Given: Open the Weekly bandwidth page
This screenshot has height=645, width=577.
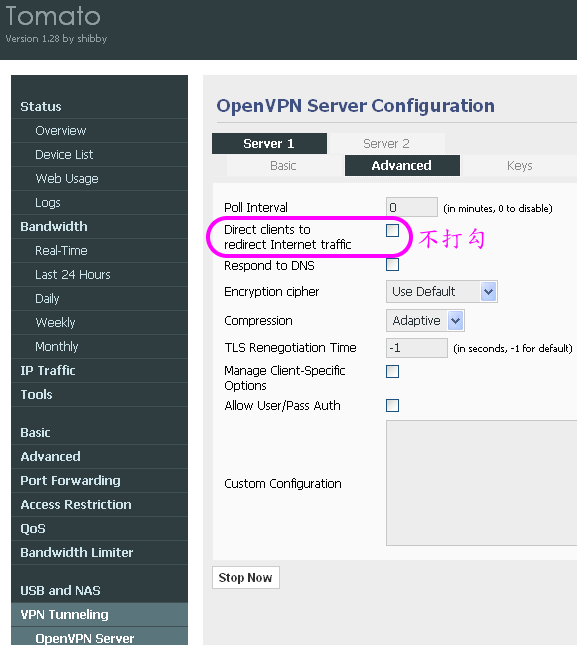Looking at the screenshot, I should click(100, 322).
